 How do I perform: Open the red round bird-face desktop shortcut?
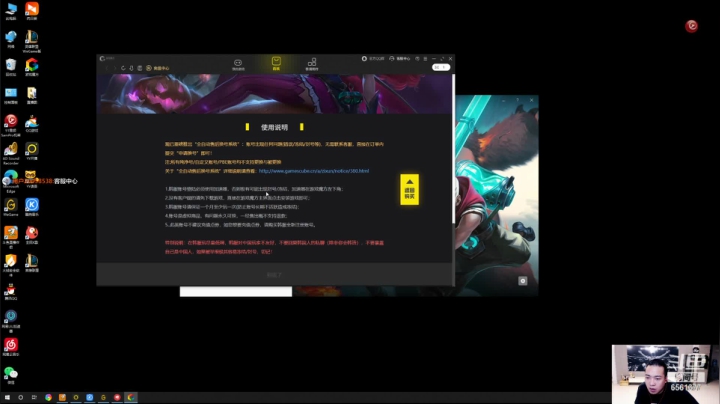[32, 235]
